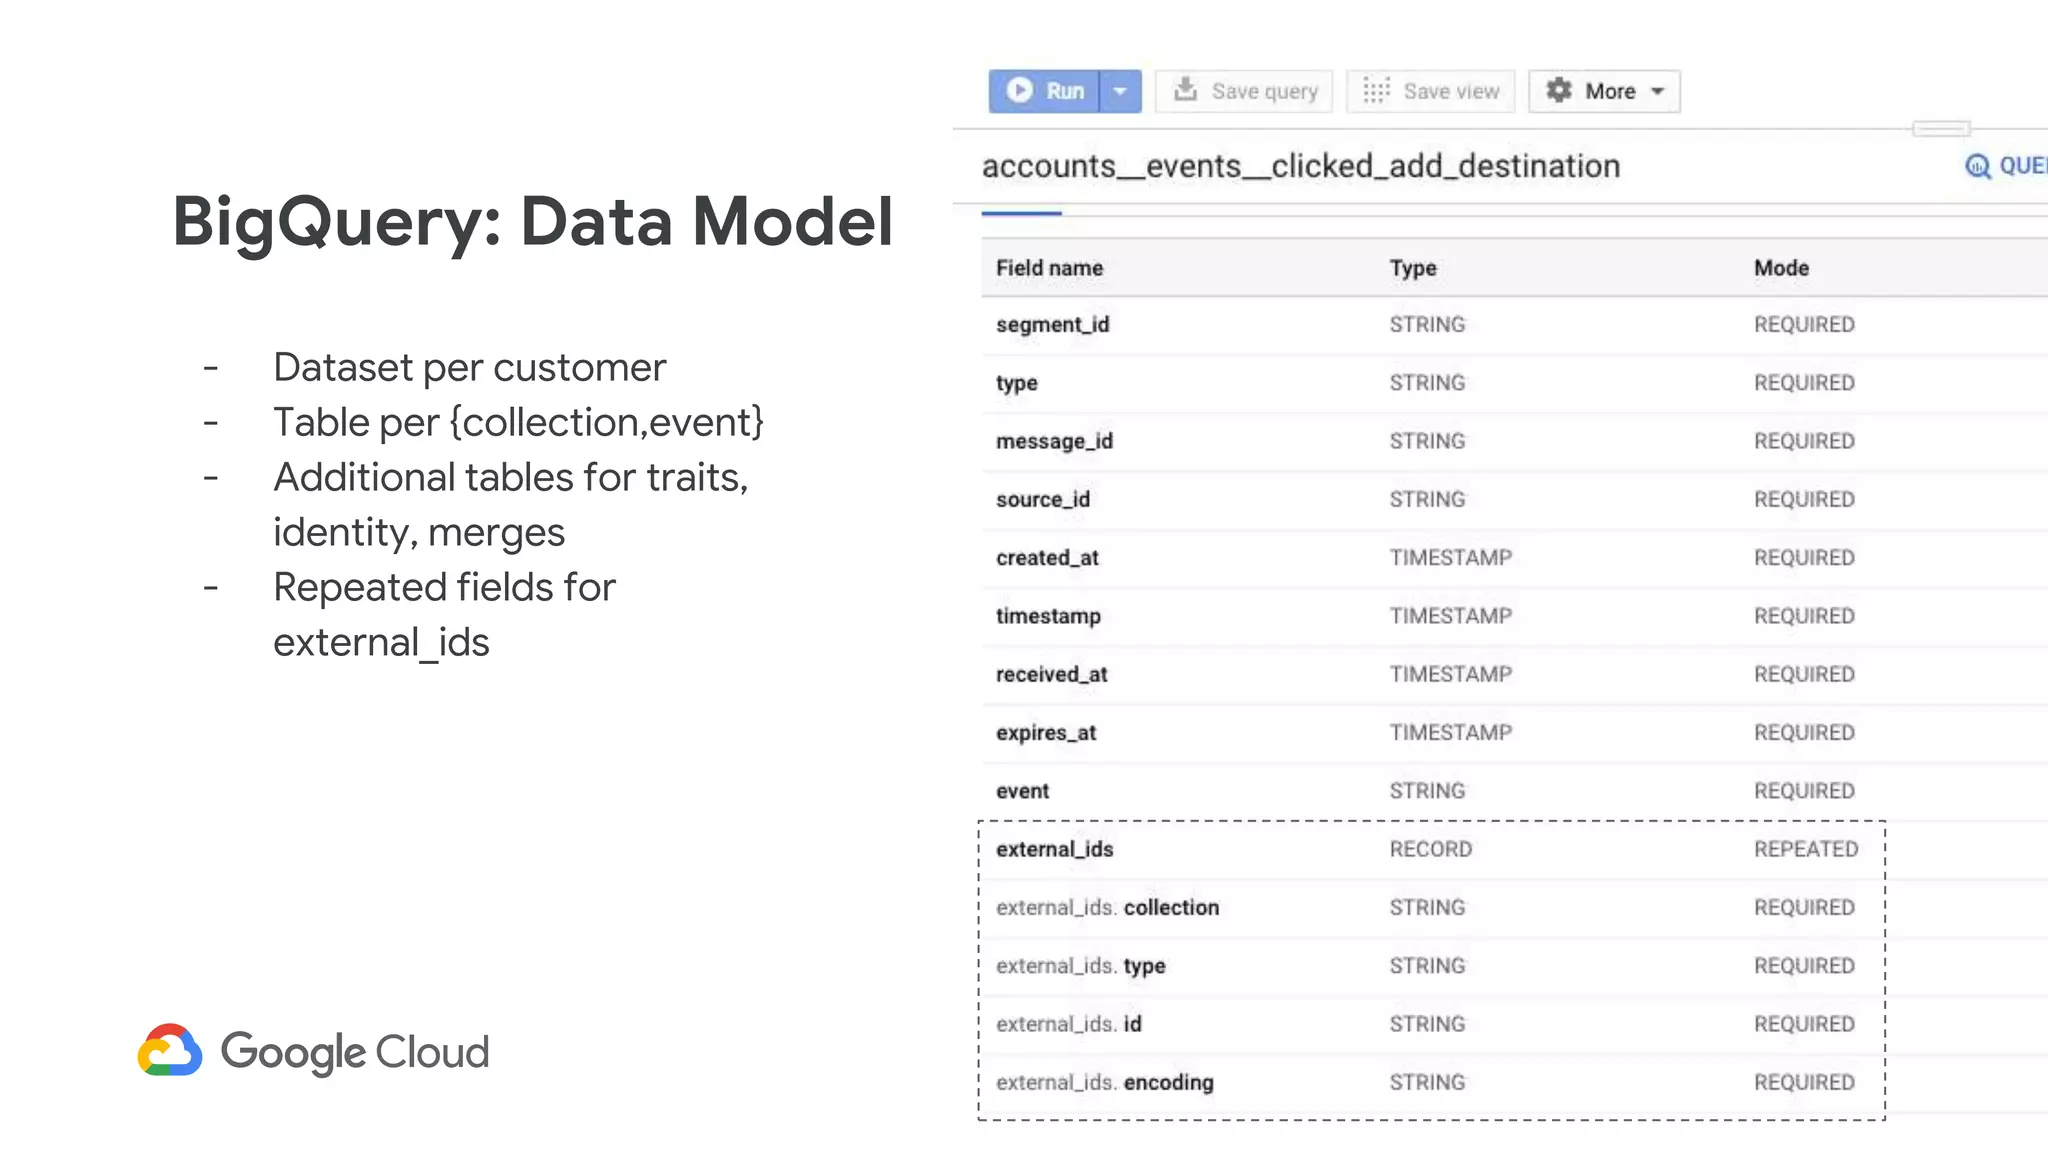
Task: Click the TIMESTAMP type of expires_at
Action: pyautogui.click(x=1450, y=733)
